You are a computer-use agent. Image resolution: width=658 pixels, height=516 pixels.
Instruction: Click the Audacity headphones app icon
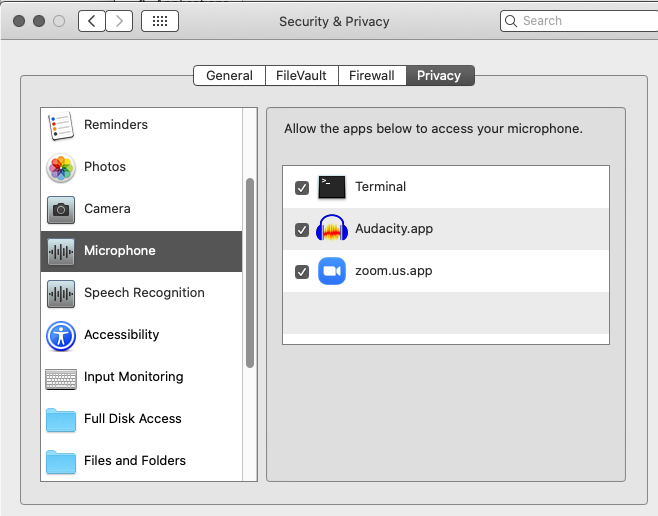332,228
